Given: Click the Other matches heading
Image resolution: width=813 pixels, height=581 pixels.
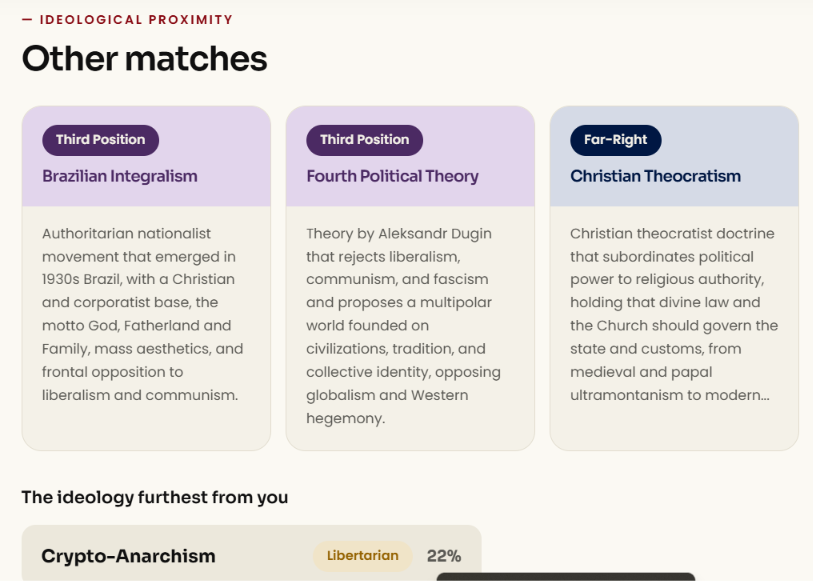Looking at the screenshot, I should pyautogui.click(x=145, y=59).
